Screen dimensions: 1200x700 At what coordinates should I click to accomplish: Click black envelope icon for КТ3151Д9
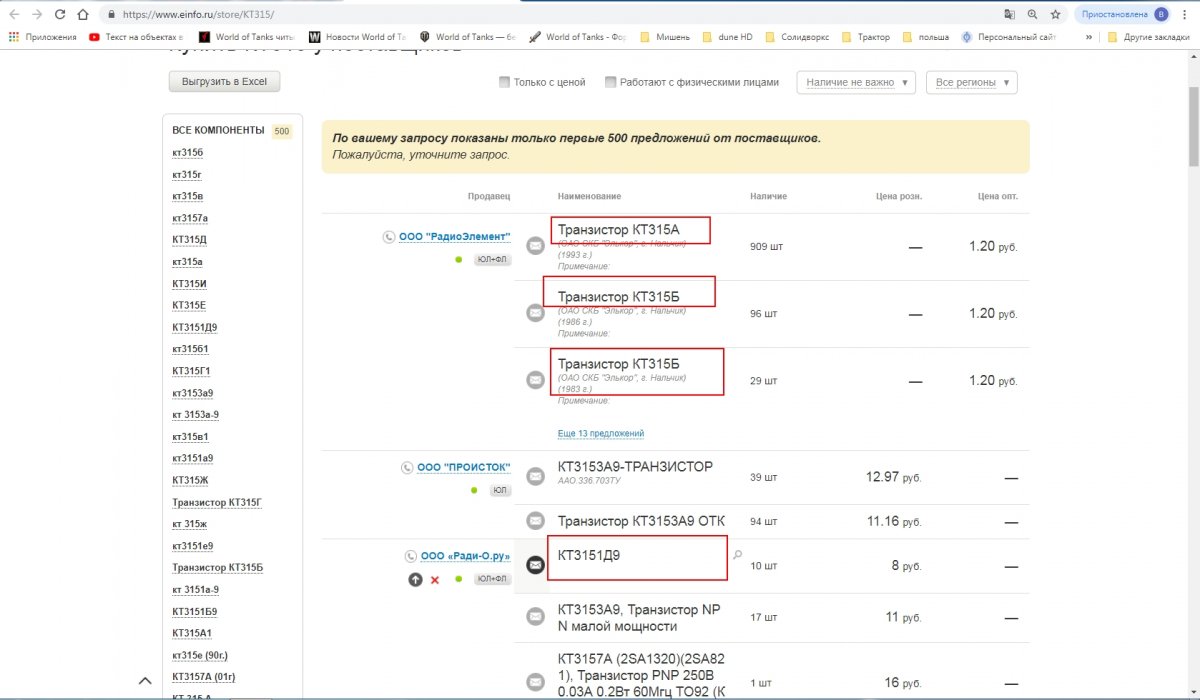pyautogui.click(x=536, y=566)
